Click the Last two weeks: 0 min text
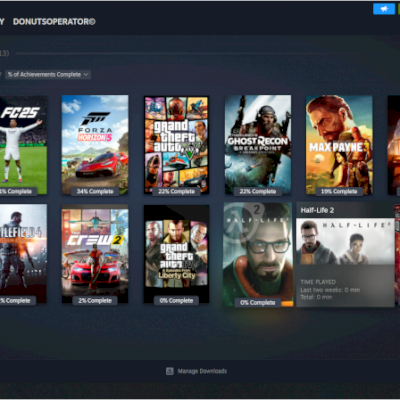 [330, 290]
